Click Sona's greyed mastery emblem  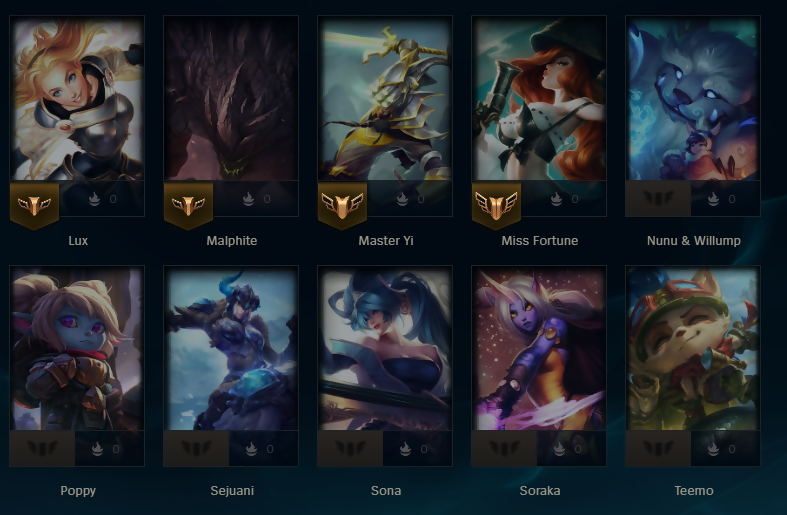tap(350, 448)
